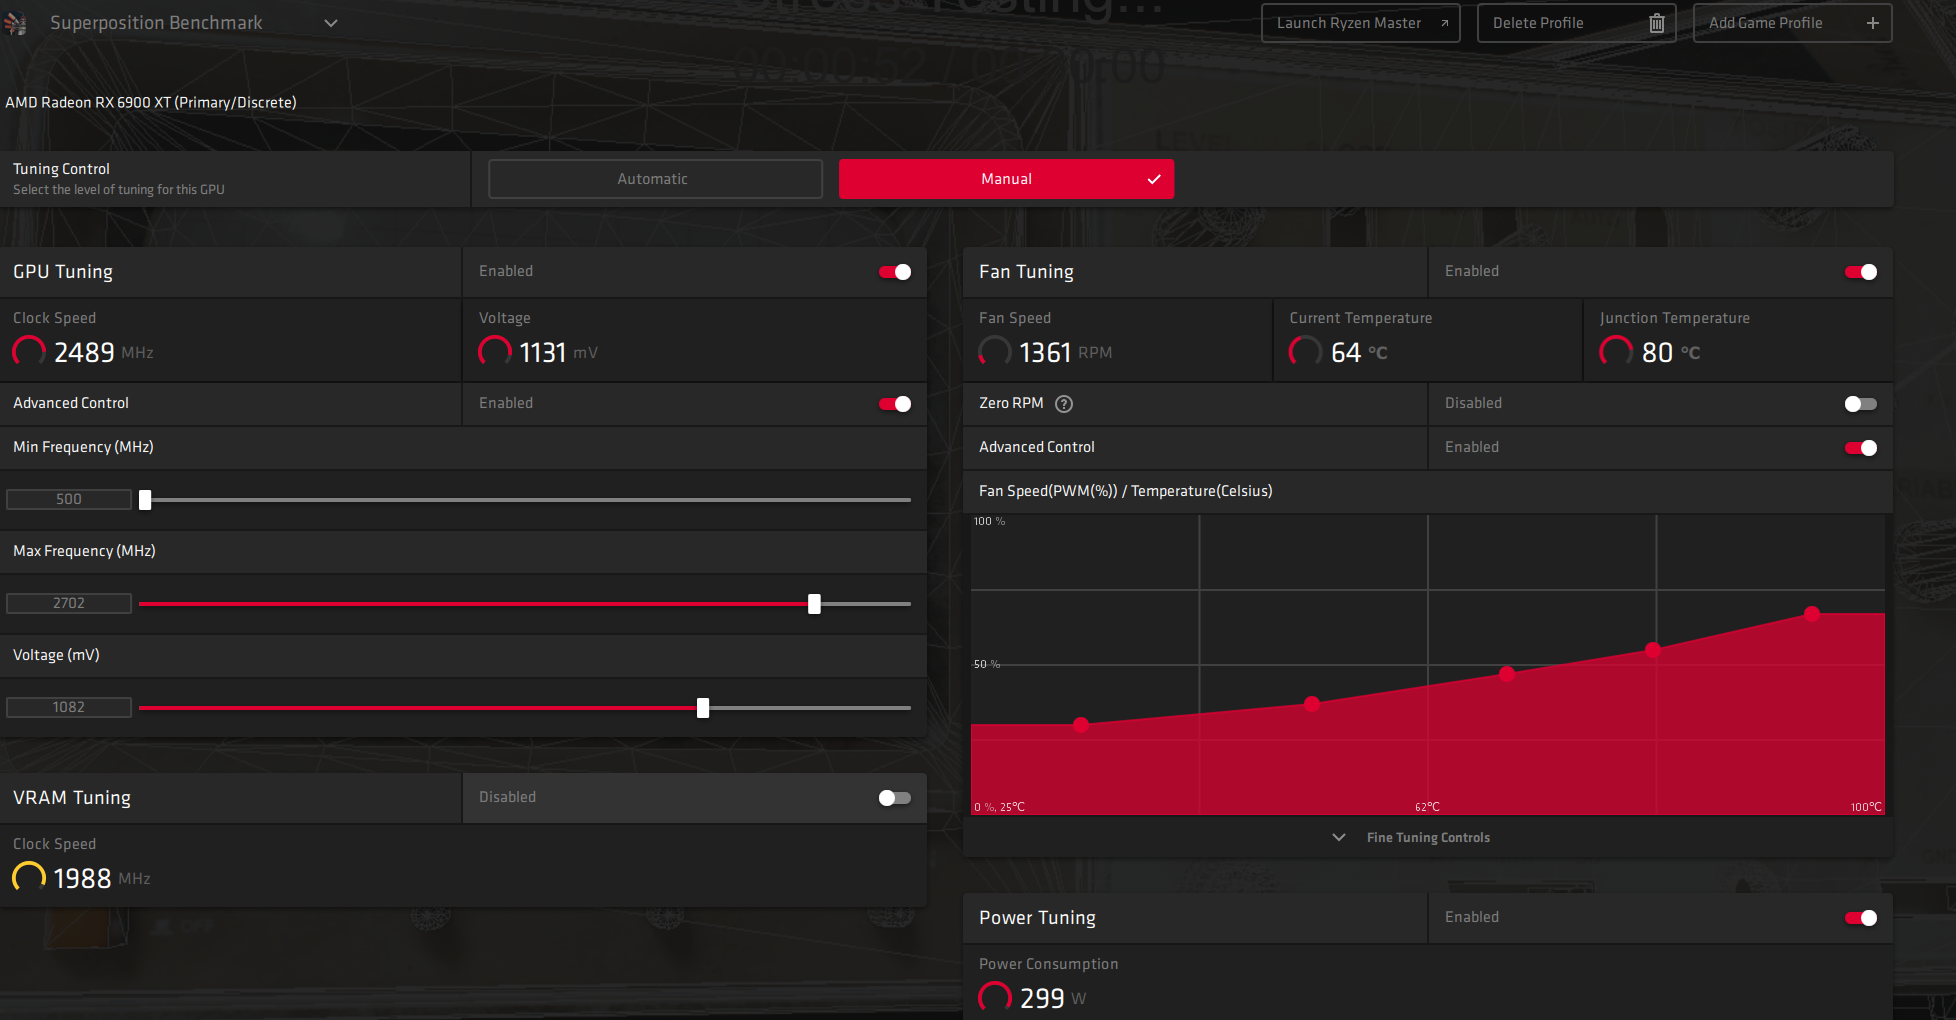This screenshot has width=1956, height=1020.
Task: Click the 299 W power consumption value
Action: (1053, 998)
